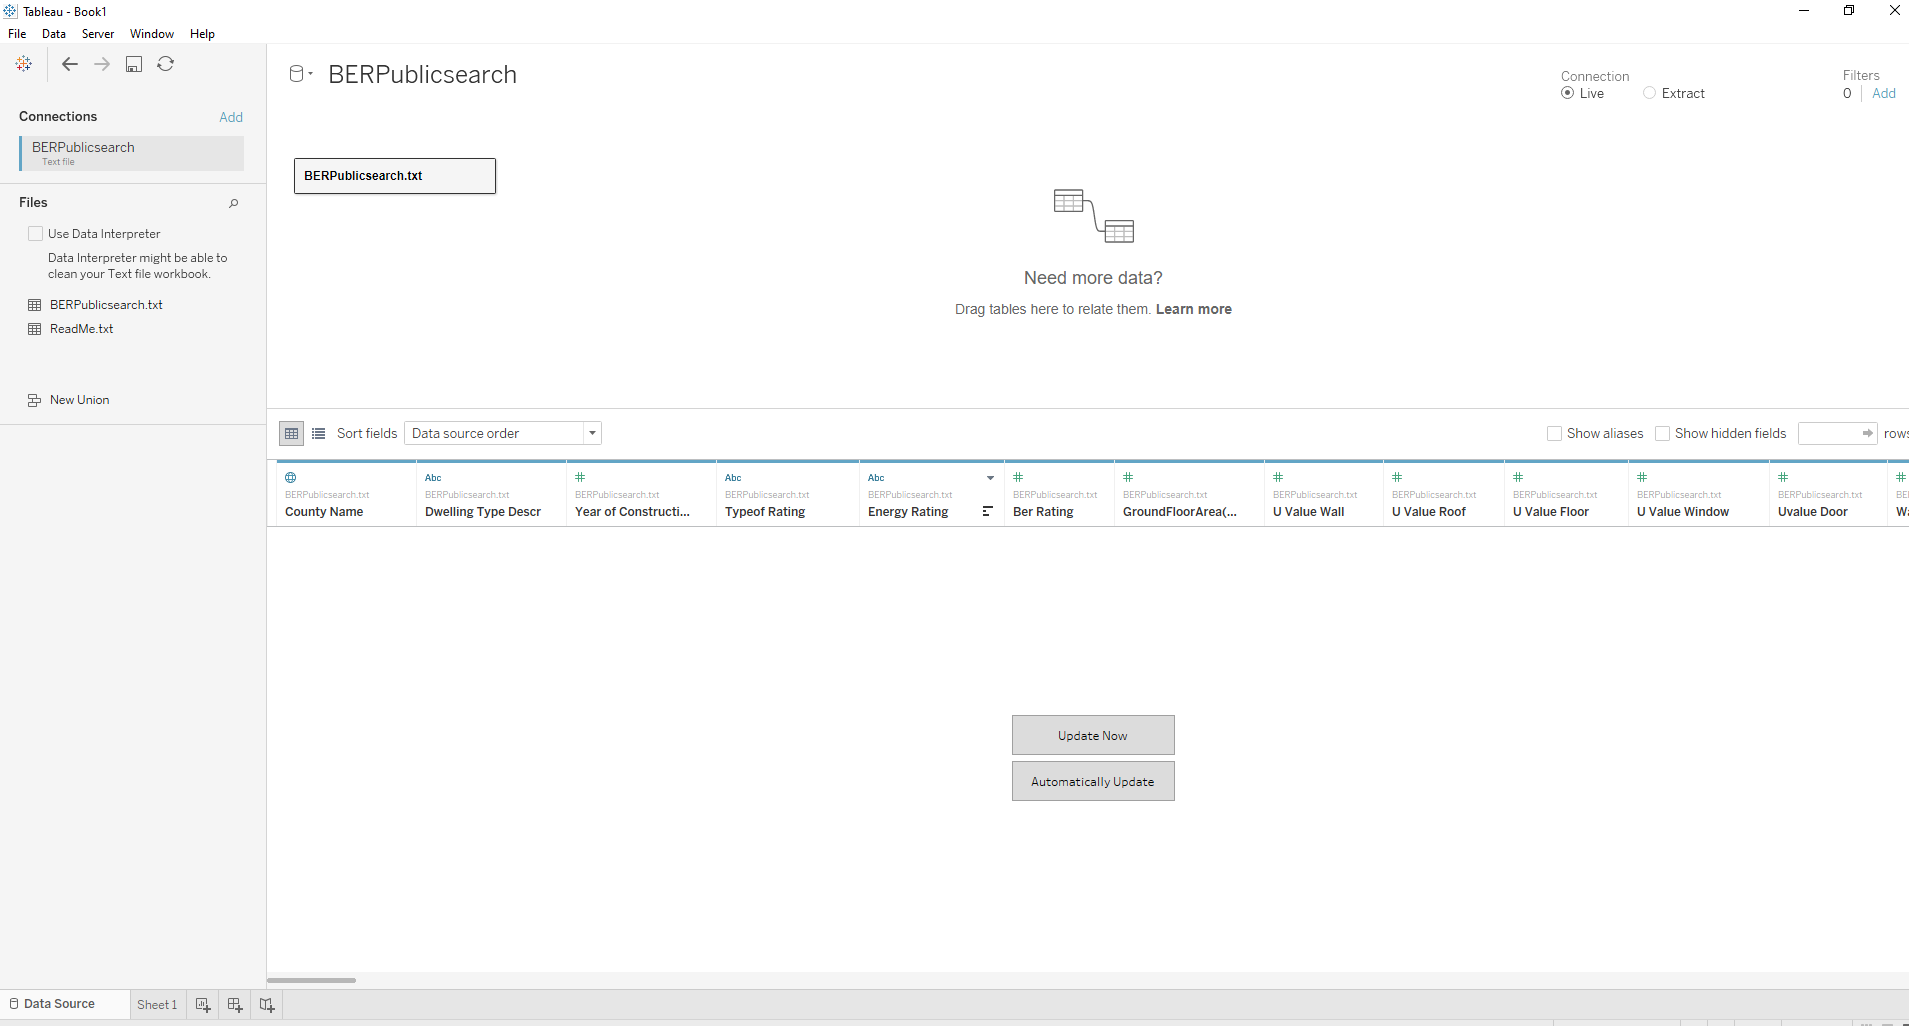Click the New Story icon
This screenshot has width=1909, height=1026.
point(267,1005)
